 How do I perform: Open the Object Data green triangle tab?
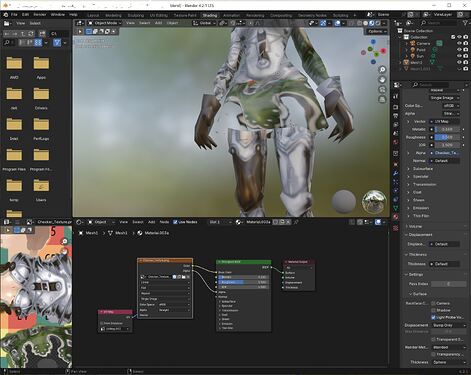pyautogui.click(x=396, y=208)
